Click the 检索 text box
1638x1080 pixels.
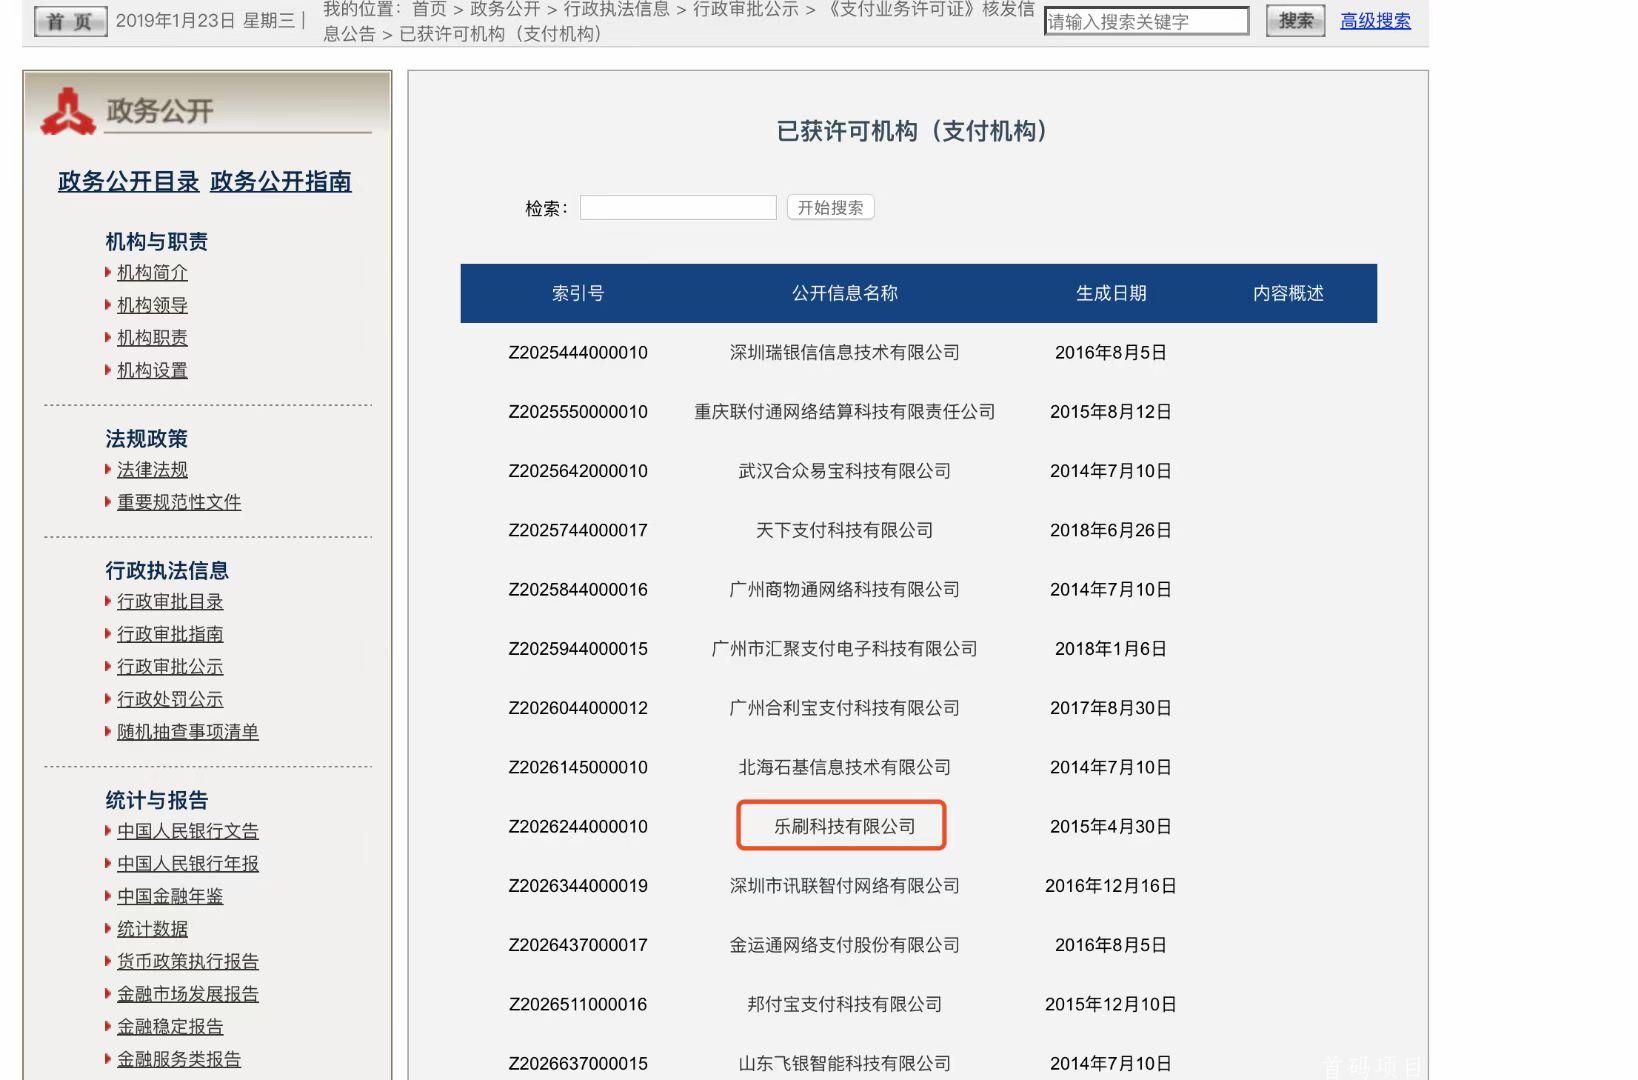(x=678, y=207)
